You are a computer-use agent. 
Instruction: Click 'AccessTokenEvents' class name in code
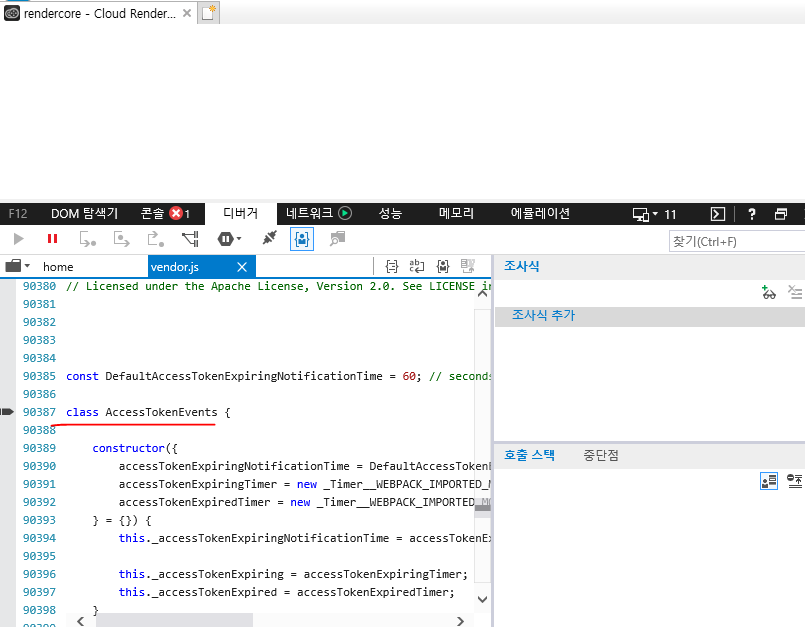(x=161, y=412)
